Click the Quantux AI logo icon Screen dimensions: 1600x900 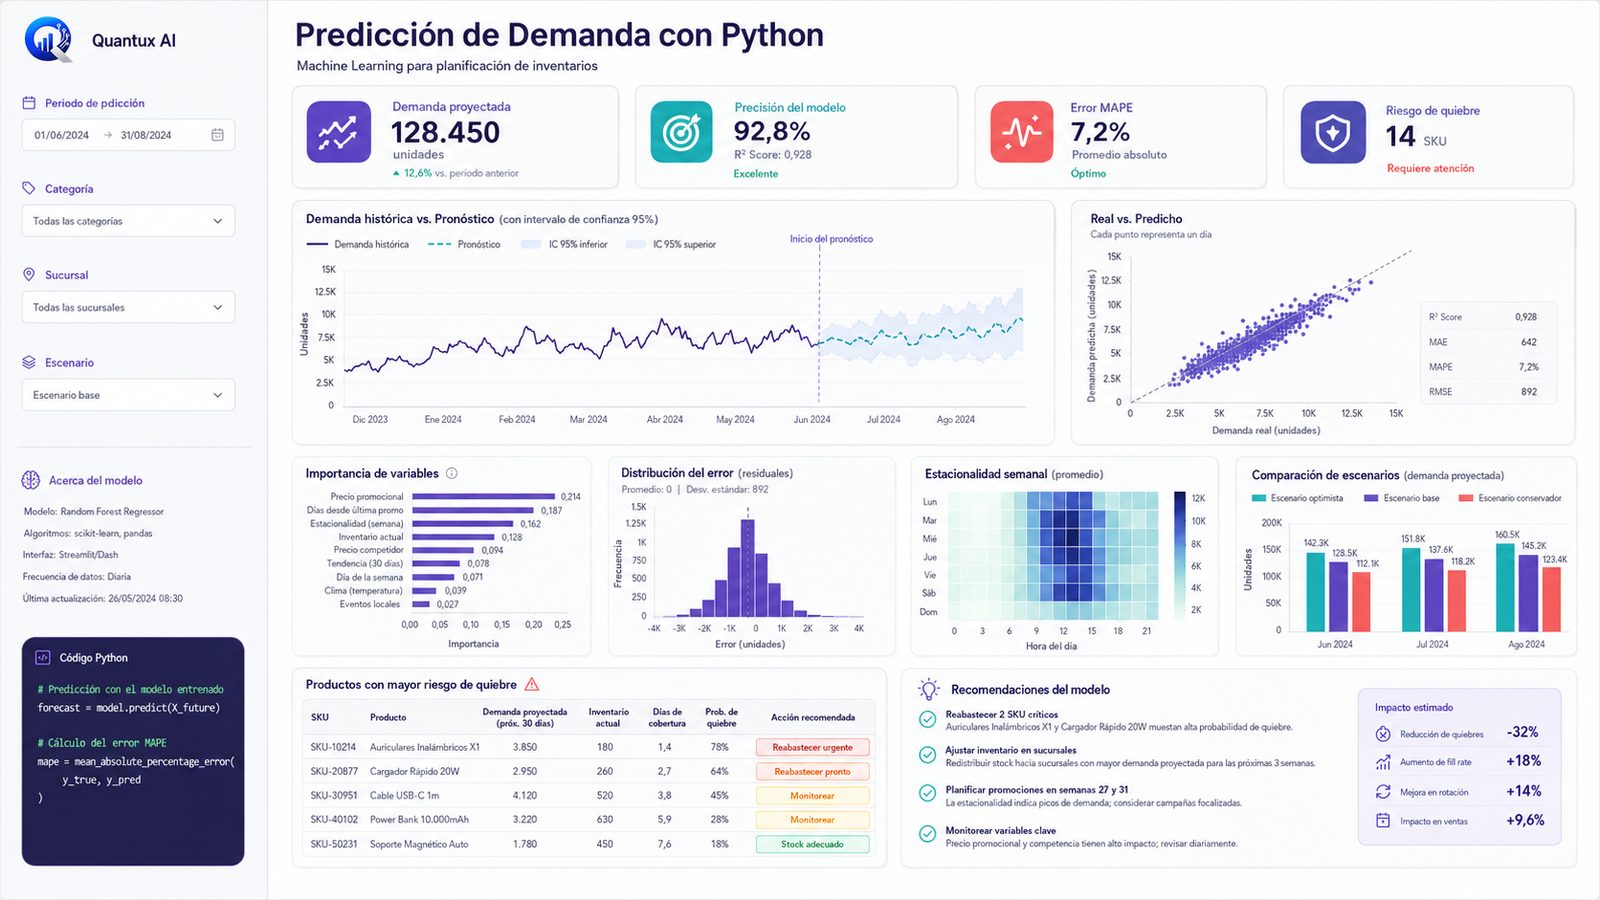click(49, 39)
